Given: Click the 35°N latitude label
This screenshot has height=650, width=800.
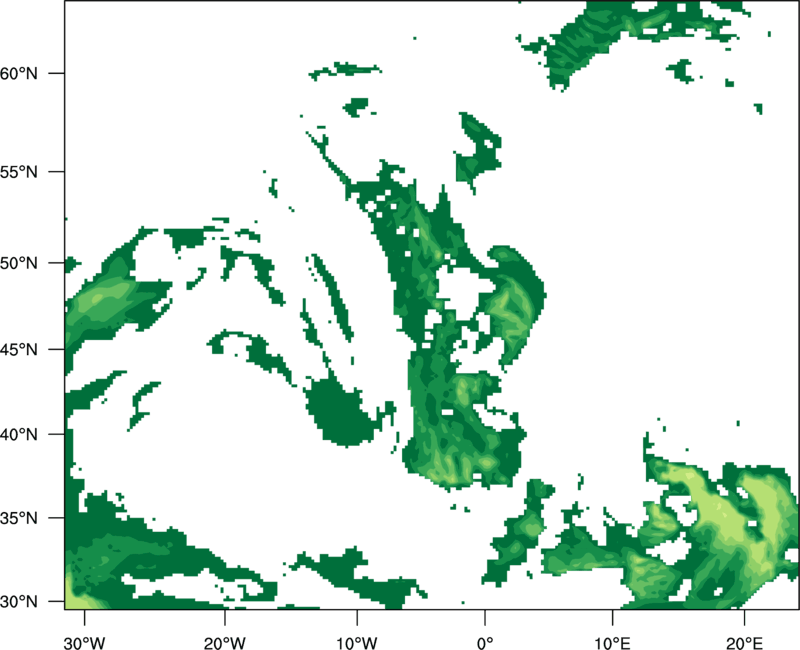Looking at the screenshot, I should coord(18,518).
